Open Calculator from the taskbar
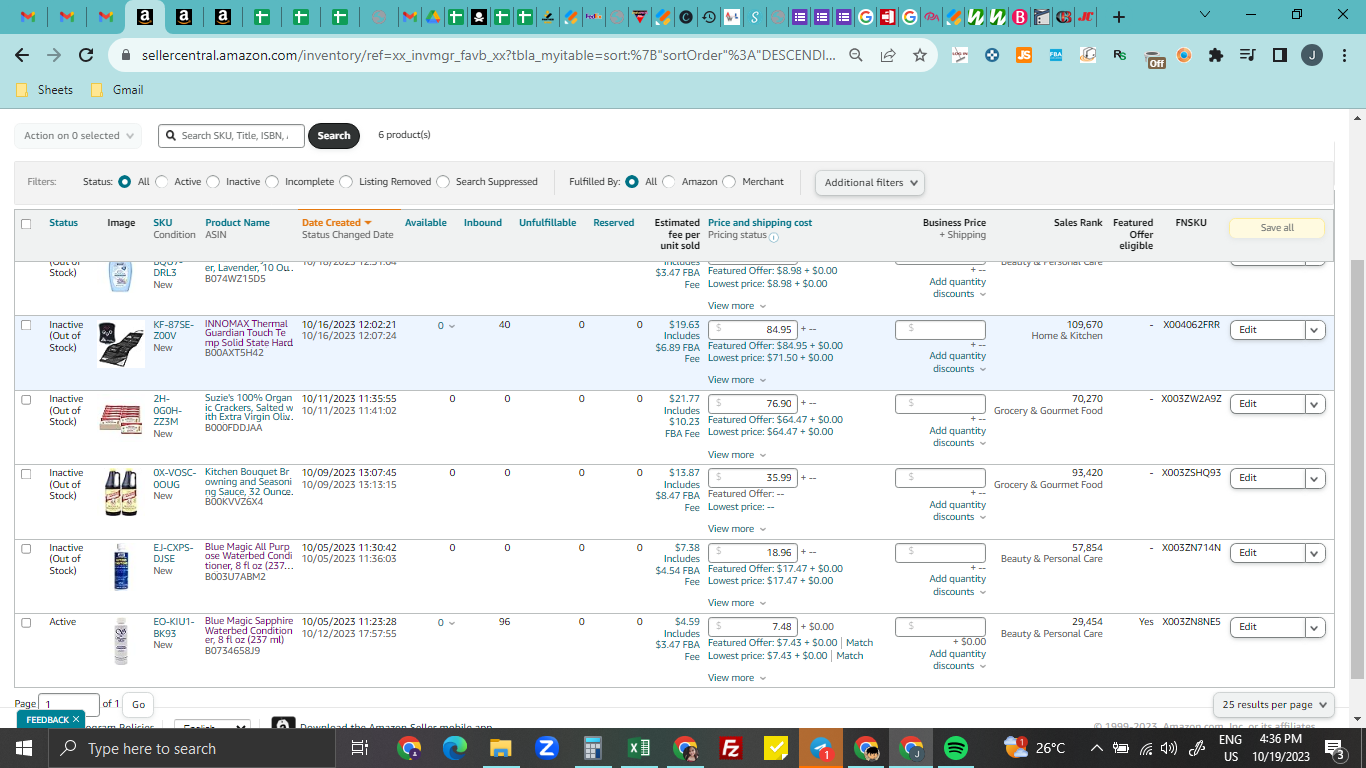The width and height of the screenshot is (1366, 768). tap(592, 748)
